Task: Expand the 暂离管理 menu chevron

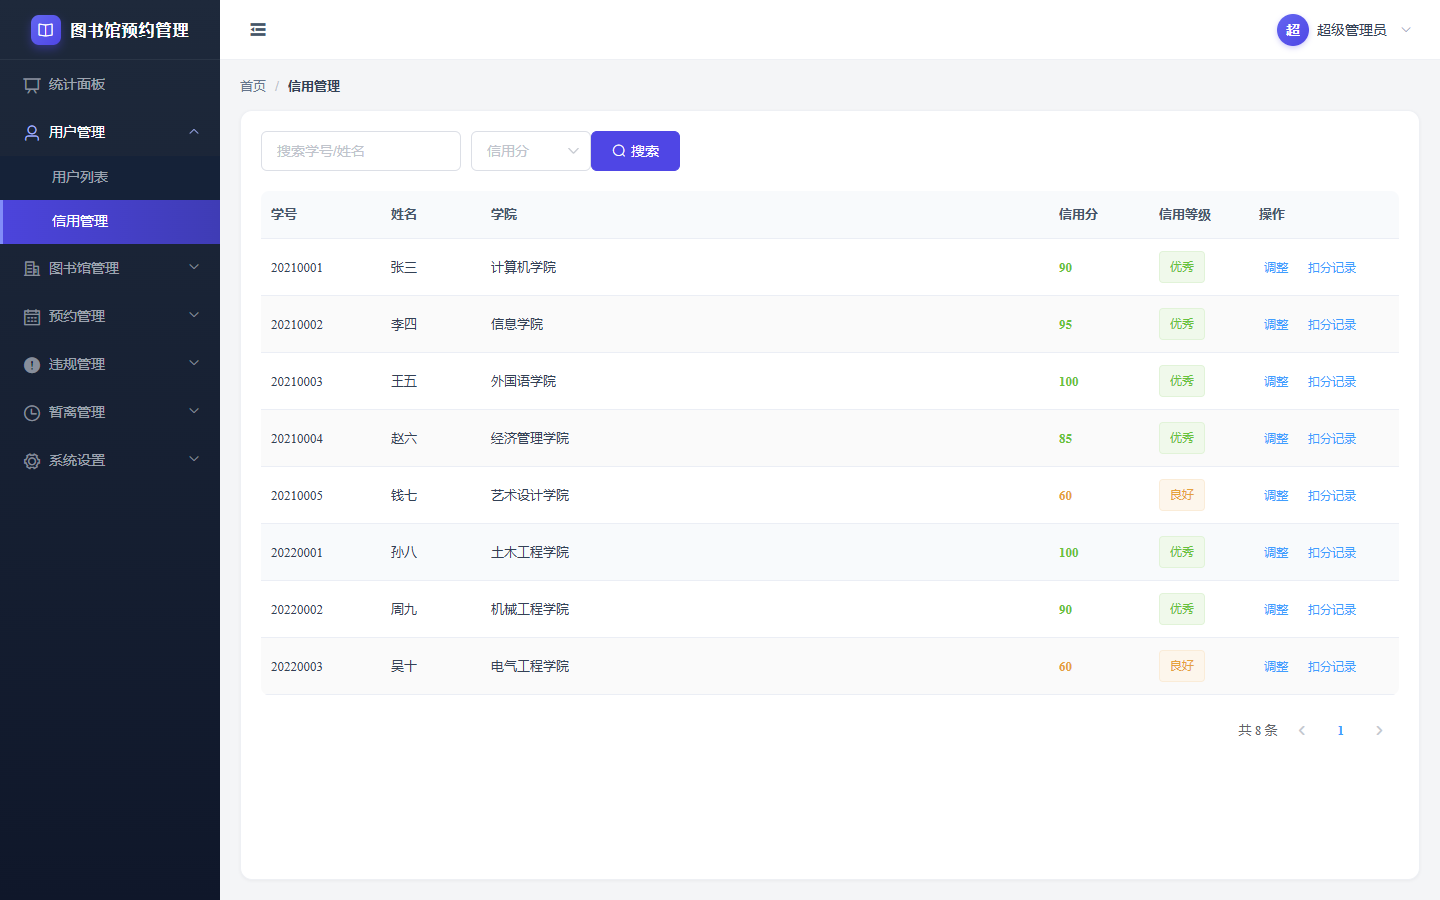Action: tap(194, 411)
